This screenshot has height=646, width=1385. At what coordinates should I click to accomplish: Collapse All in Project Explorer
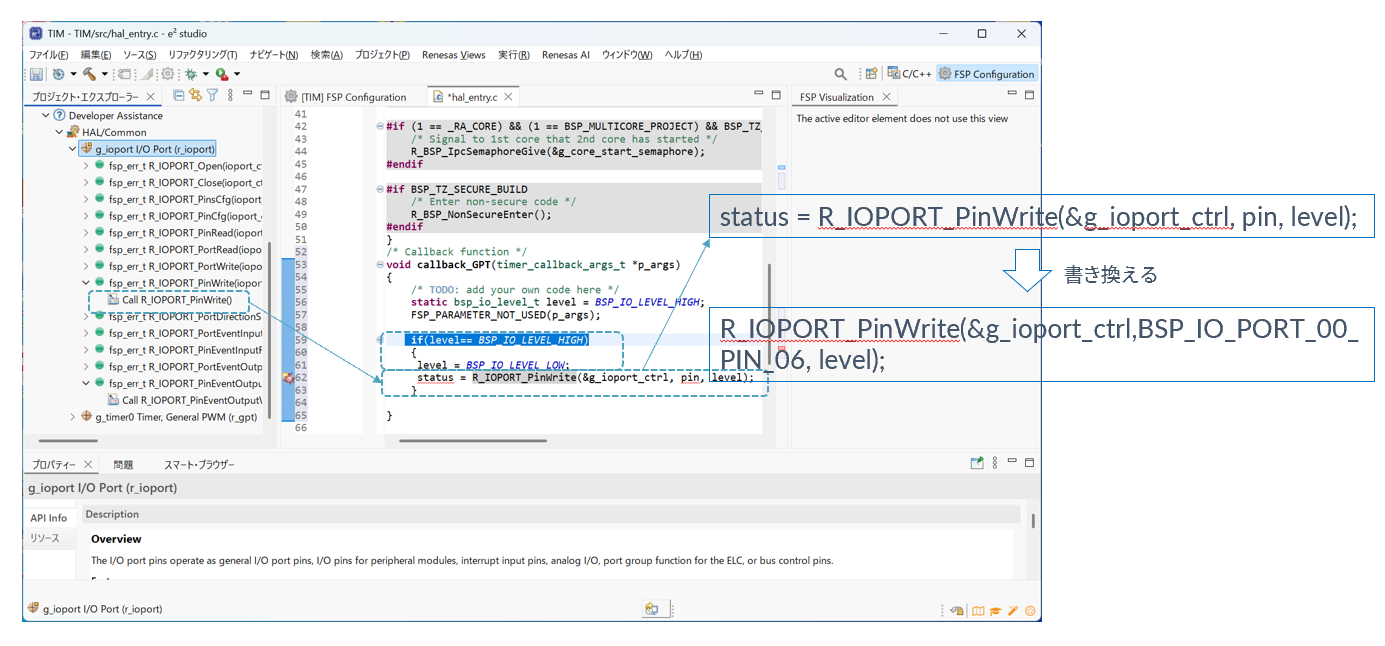click(179, 96)
